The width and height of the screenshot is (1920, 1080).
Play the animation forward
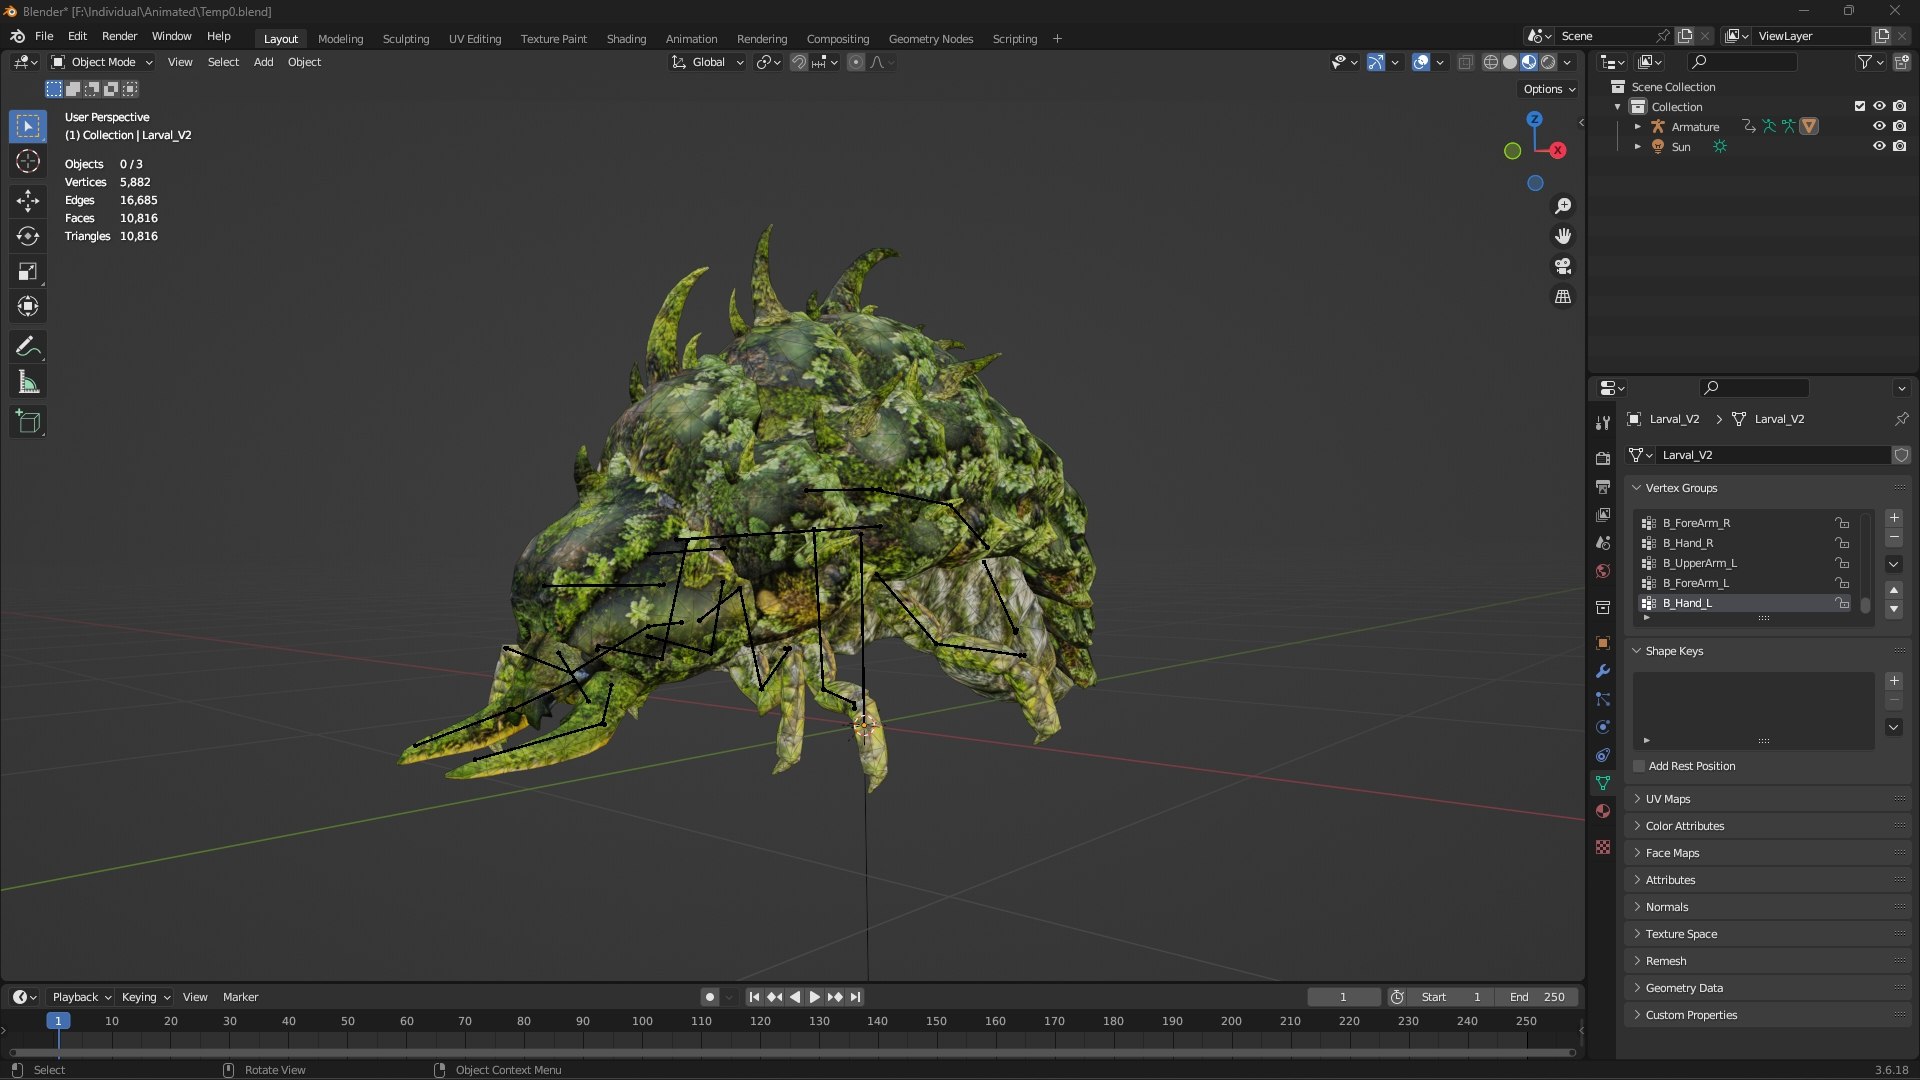coord(814,997)
